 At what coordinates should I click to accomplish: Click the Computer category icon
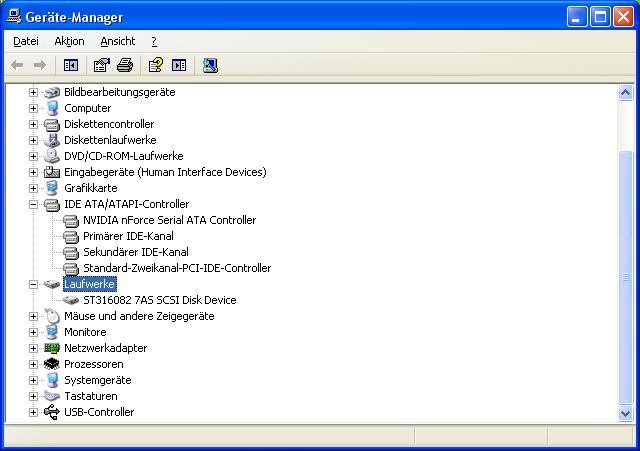[x=52, y=109]
